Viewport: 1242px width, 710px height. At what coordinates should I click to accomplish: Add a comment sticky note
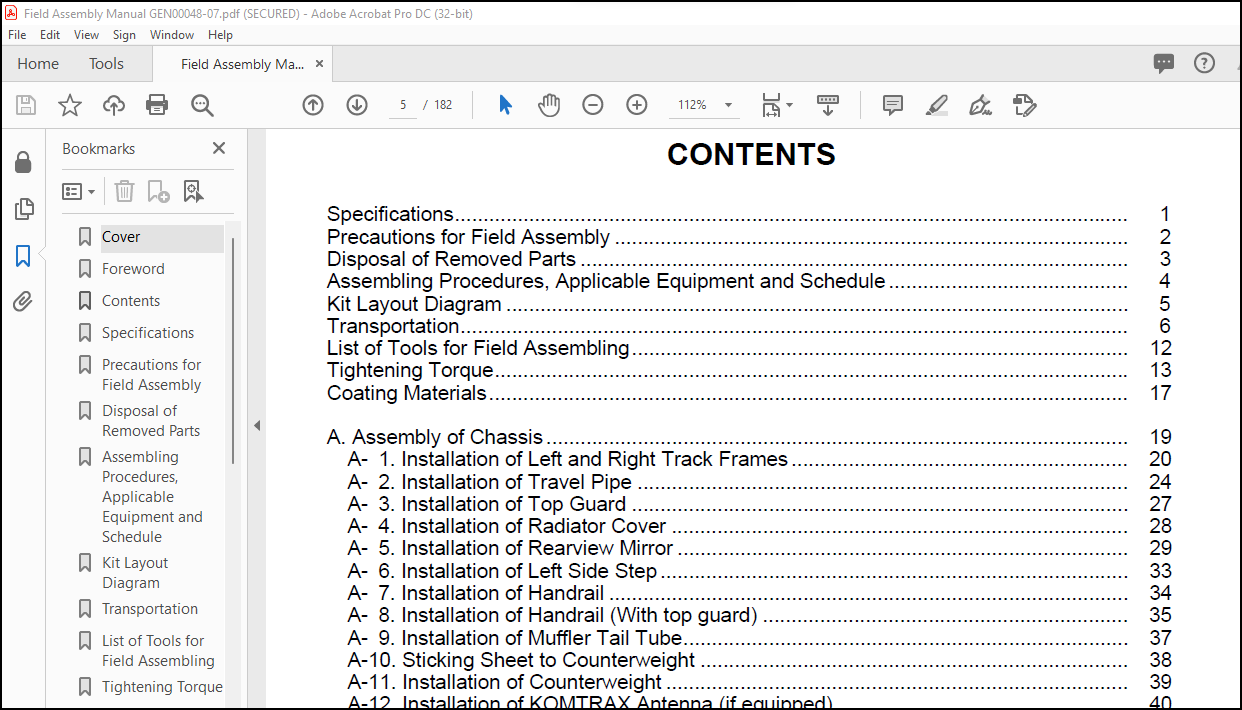(893, 105)
